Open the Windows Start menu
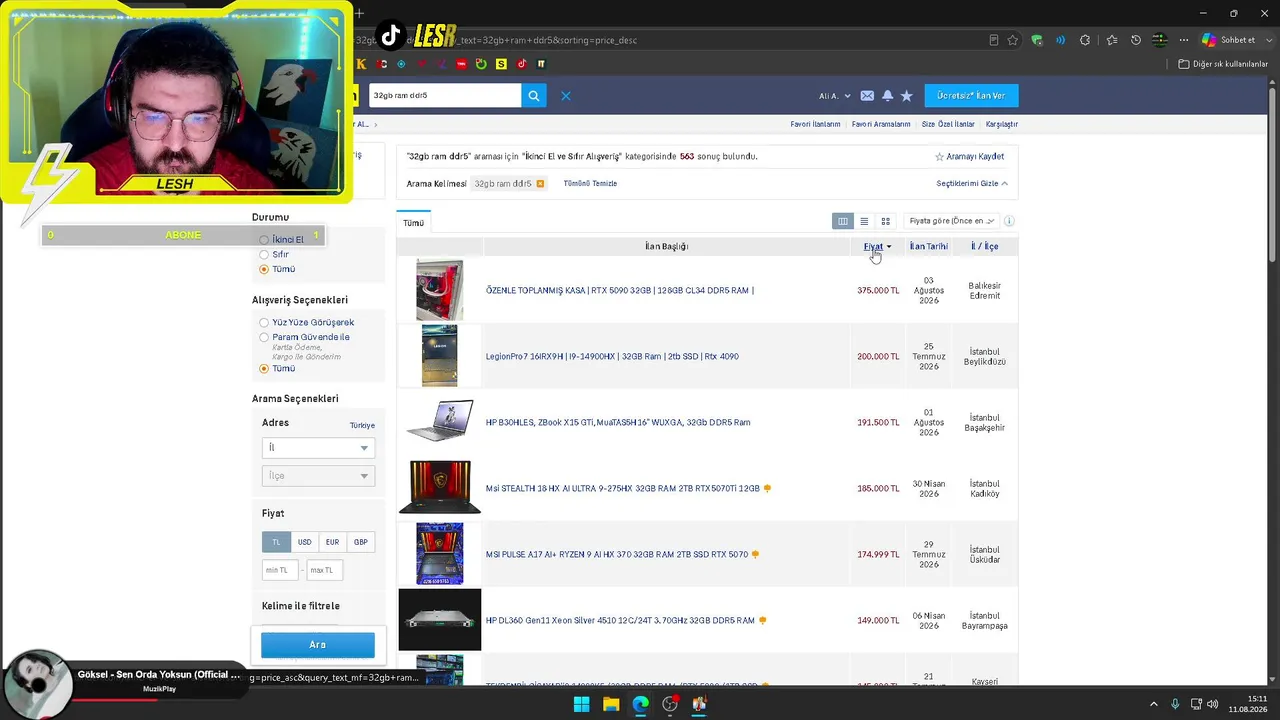The height and width of the screenshot is (720, 1280). [581, 704]
